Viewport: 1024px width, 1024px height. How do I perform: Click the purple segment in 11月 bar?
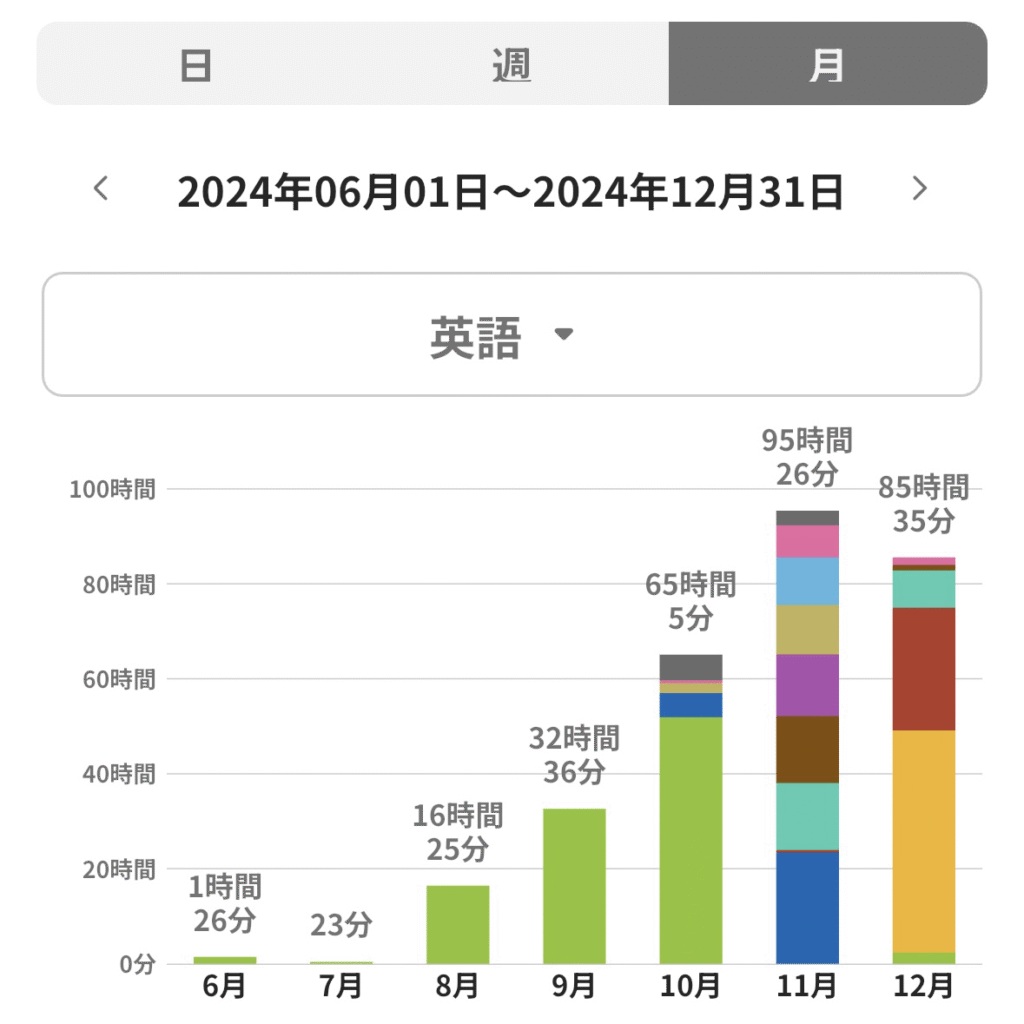click(807, 685)
